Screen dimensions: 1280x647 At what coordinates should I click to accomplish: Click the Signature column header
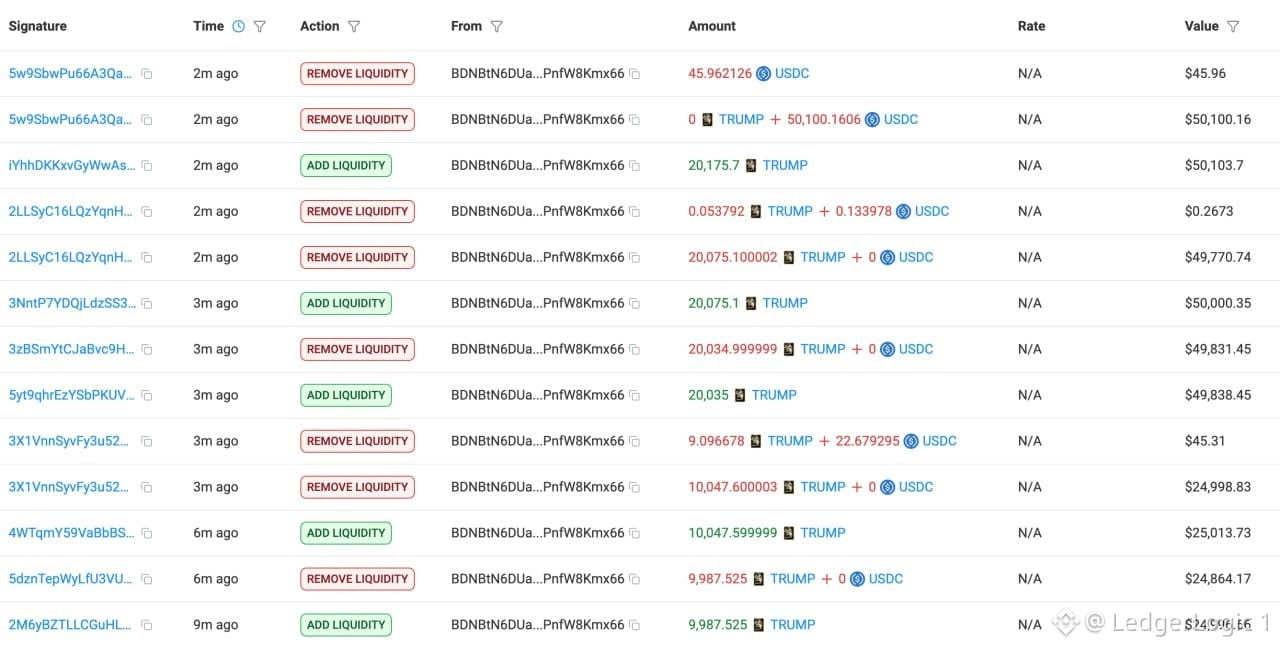coord(38,27)
